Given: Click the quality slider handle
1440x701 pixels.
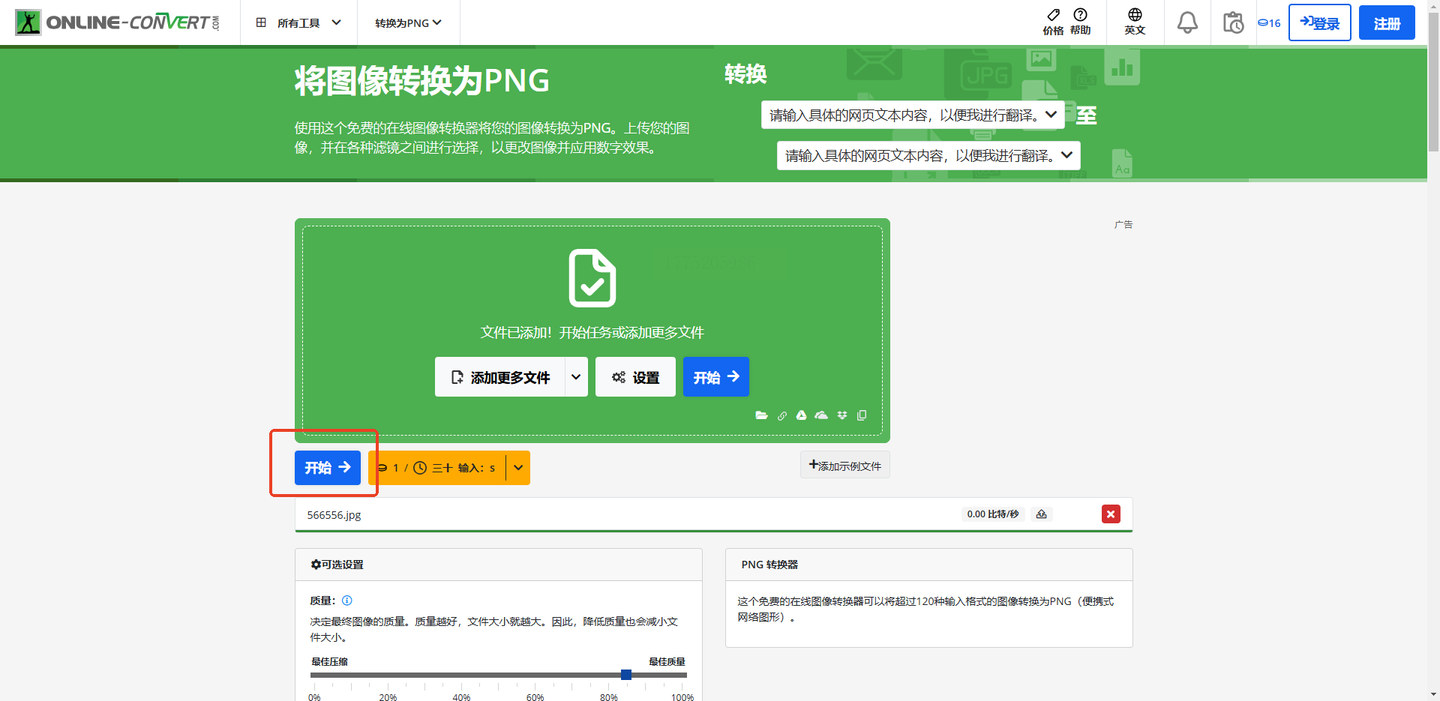Looking at the screenshot, I should click(x=626, y=675).
